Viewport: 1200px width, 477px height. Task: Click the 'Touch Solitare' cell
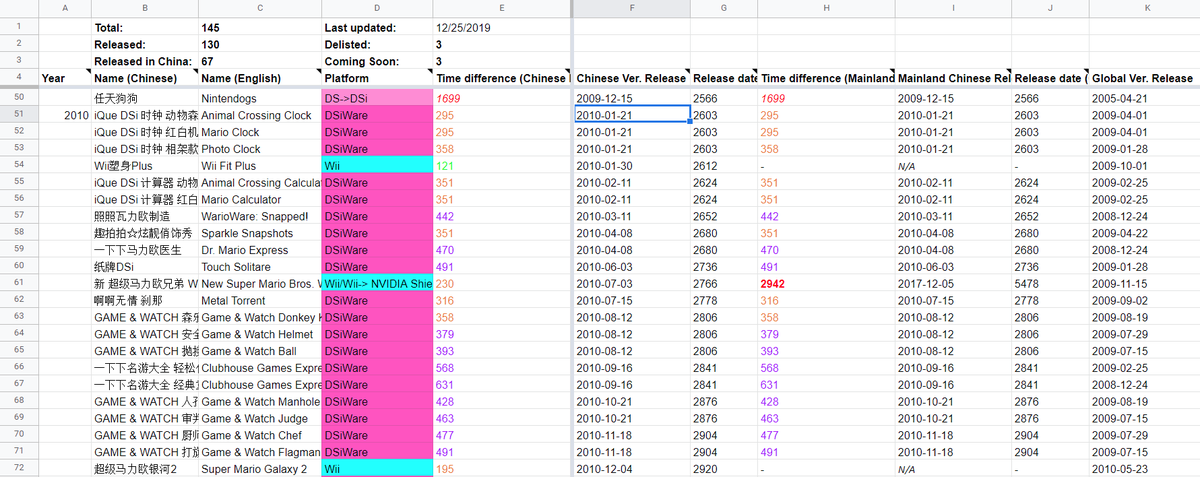(x=260, y=267)
